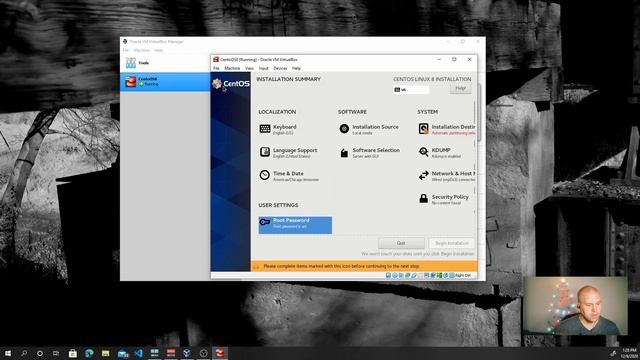Open Microsoft Store from the taskbar
This screenshot has width=640, height=360.
73,353
